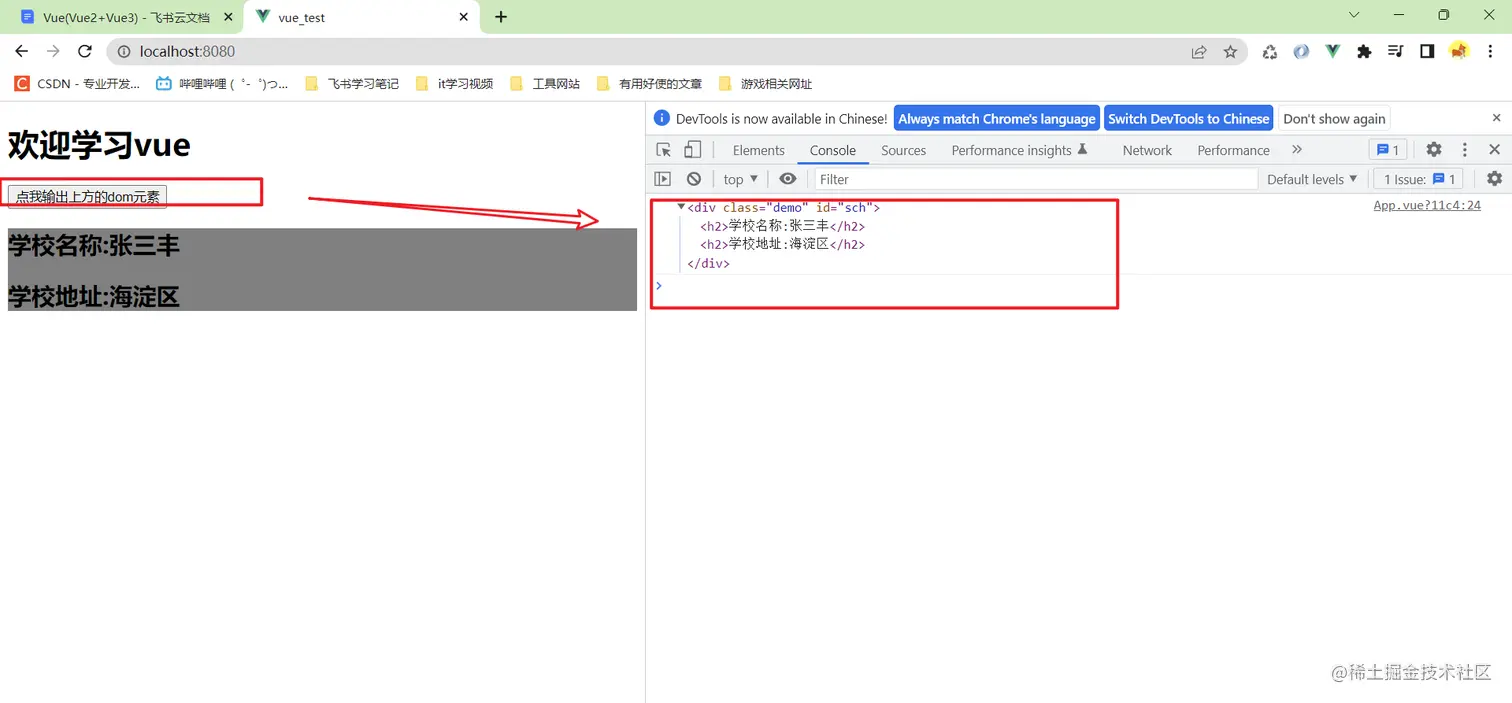Screen dimensions: 1512x703
Task: Select the h2 学校名称:张三丰 console line
Action: click(x=782, y=226)
